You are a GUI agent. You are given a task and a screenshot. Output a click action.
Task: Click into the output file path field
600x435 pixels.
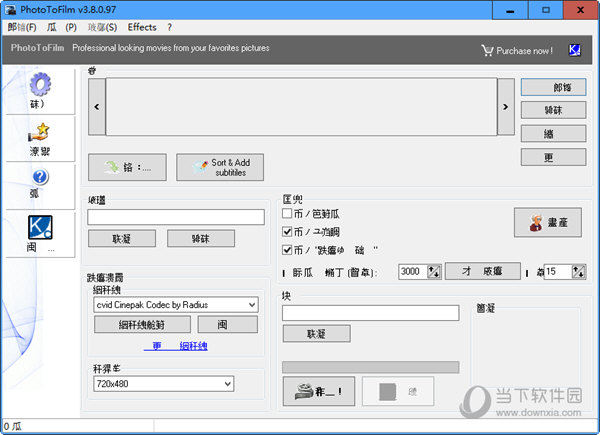tap(370, 313)
